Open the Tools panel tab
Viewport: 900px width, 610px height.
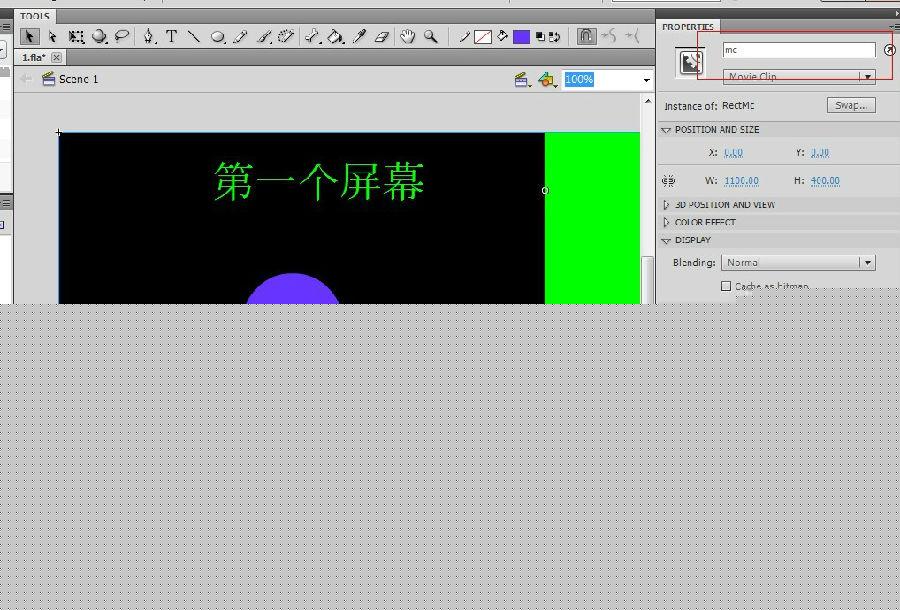[x=35, y=15]
